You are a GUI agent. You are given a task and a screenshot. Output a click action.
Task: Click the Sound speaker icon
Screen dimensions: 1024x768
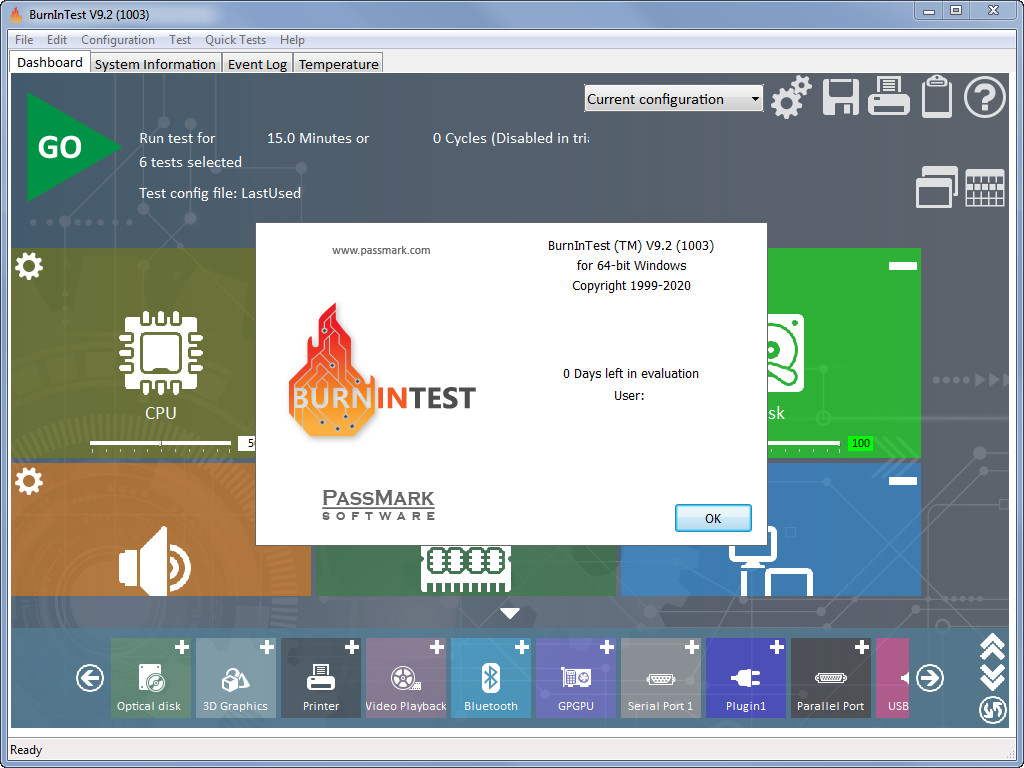click(x=155, y=562)
